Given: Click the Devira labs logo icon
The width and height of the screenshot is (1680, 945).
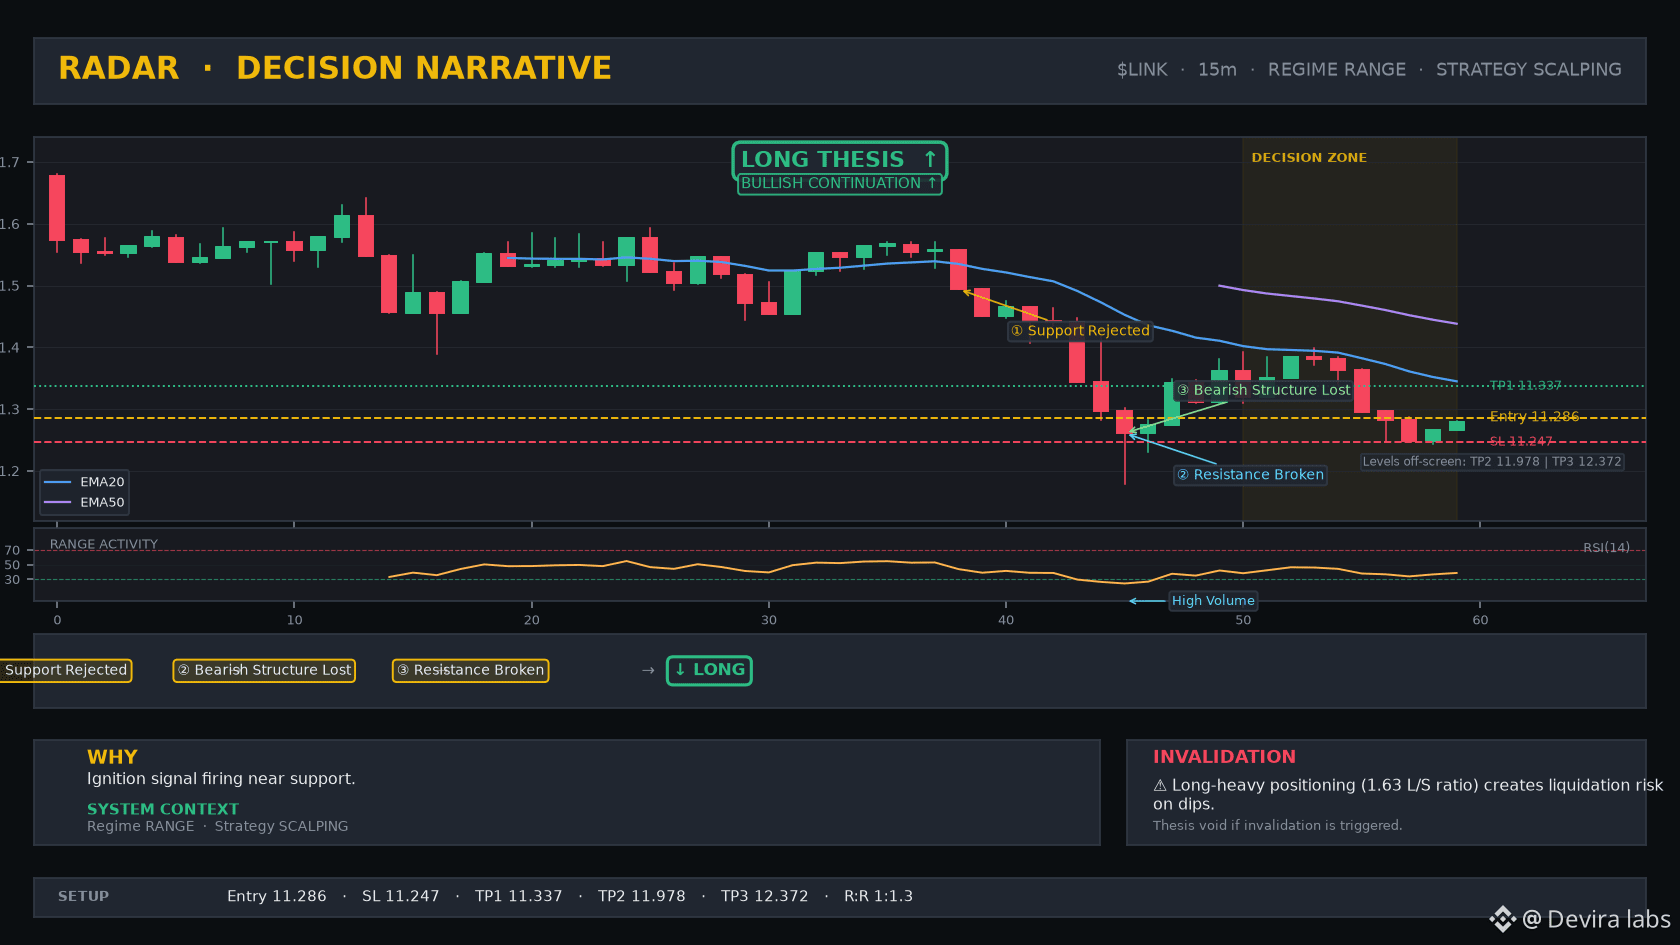Looking at the screenshot, I should pos(1502,919).
